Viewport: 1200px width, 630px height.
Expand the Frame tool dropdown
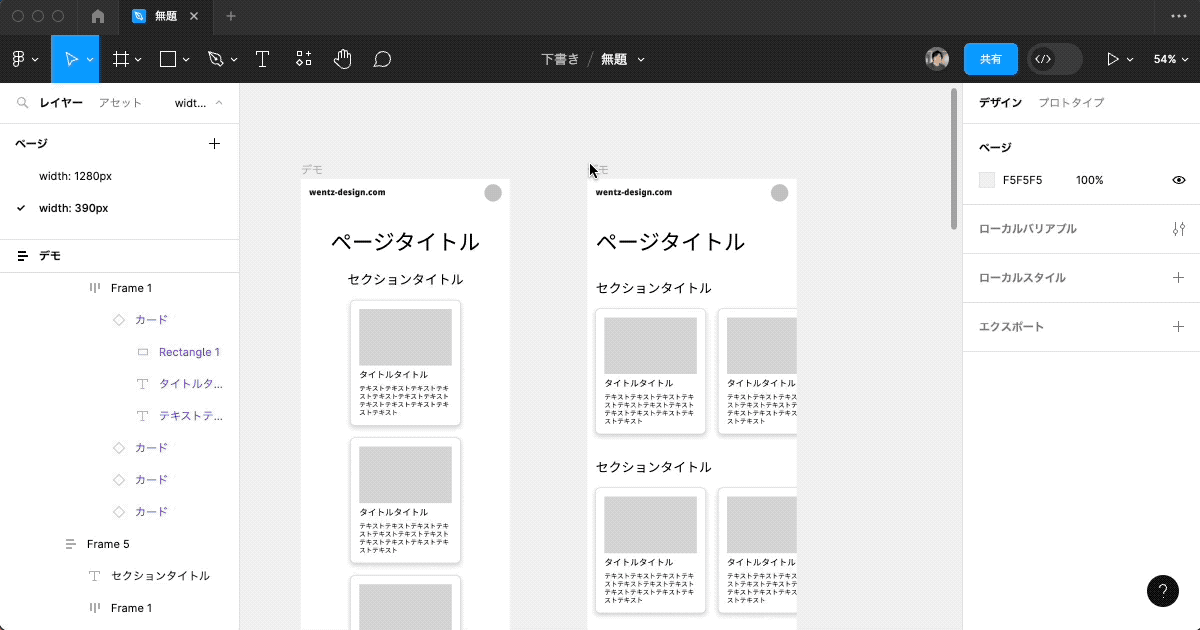(138, 60)
